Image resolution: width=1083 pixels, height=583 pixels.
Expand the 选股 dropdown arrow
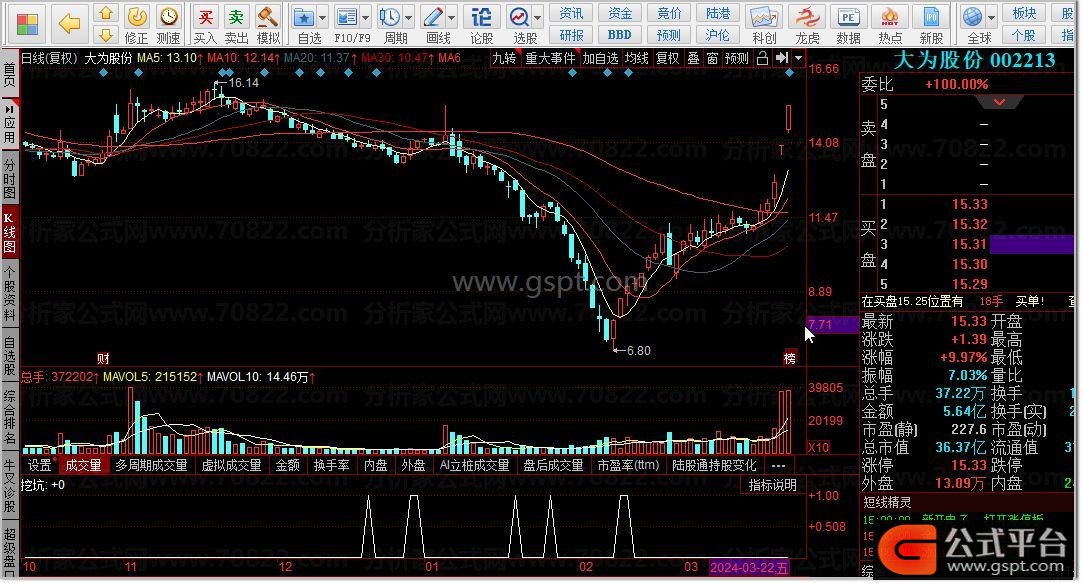[x=537, y=18]
